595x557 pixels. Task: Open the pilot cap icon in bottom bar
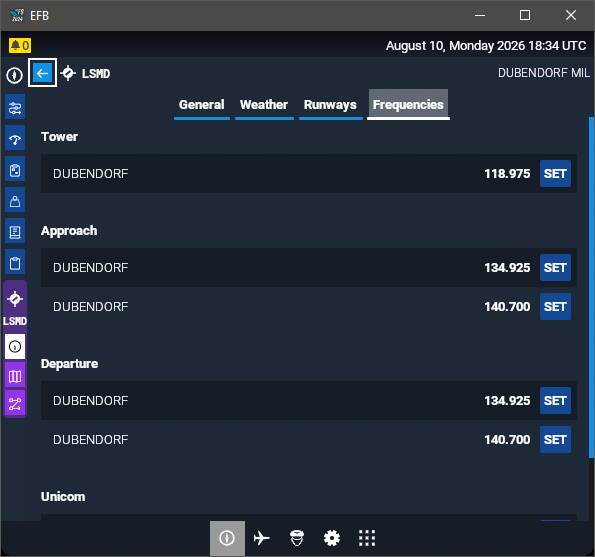pyautogui.click(x=297, y=538)
